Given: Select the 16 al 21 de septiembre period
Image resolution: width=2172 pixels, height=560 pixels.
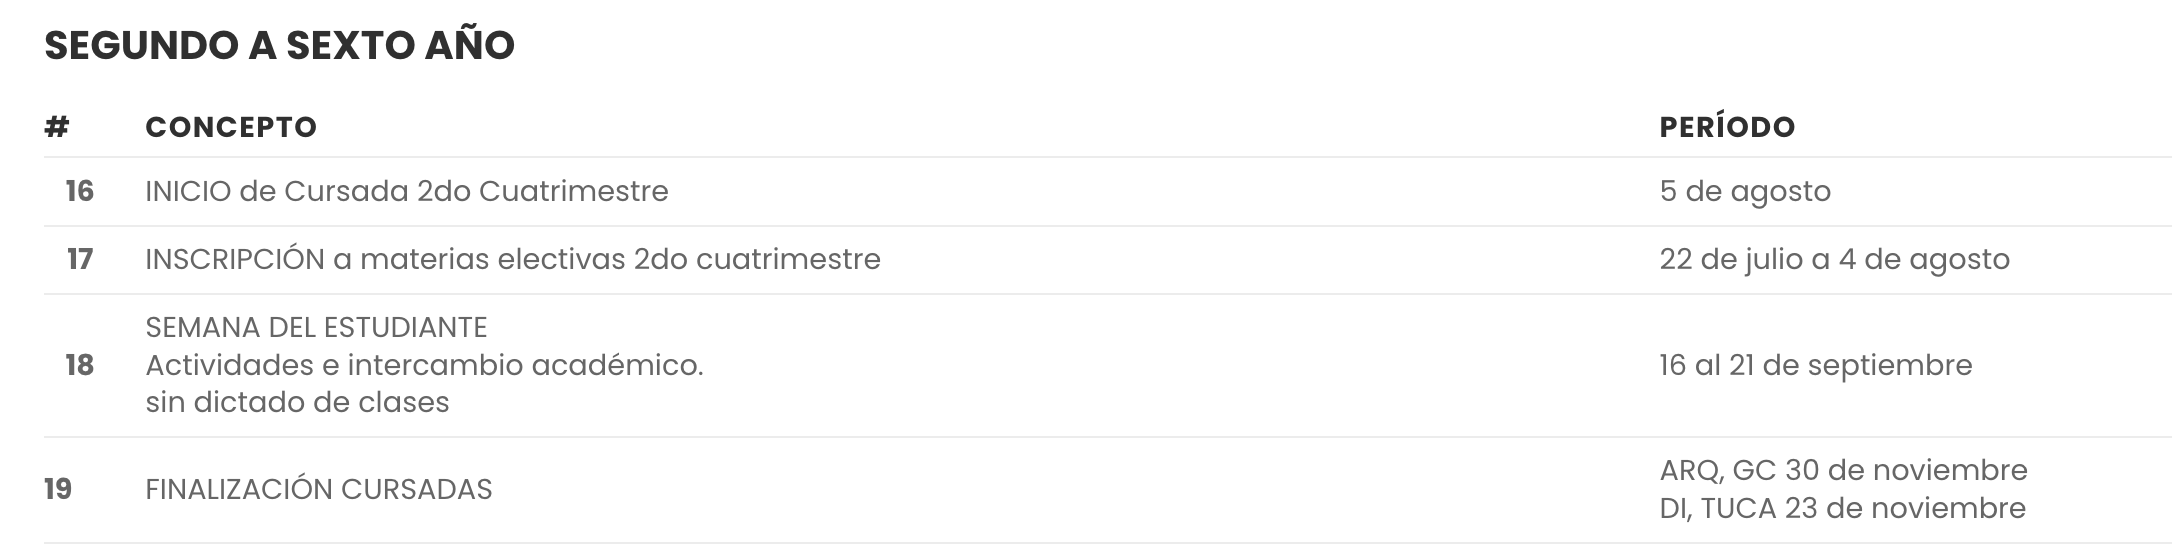Looking at the screenshot, I should 1815,365.
